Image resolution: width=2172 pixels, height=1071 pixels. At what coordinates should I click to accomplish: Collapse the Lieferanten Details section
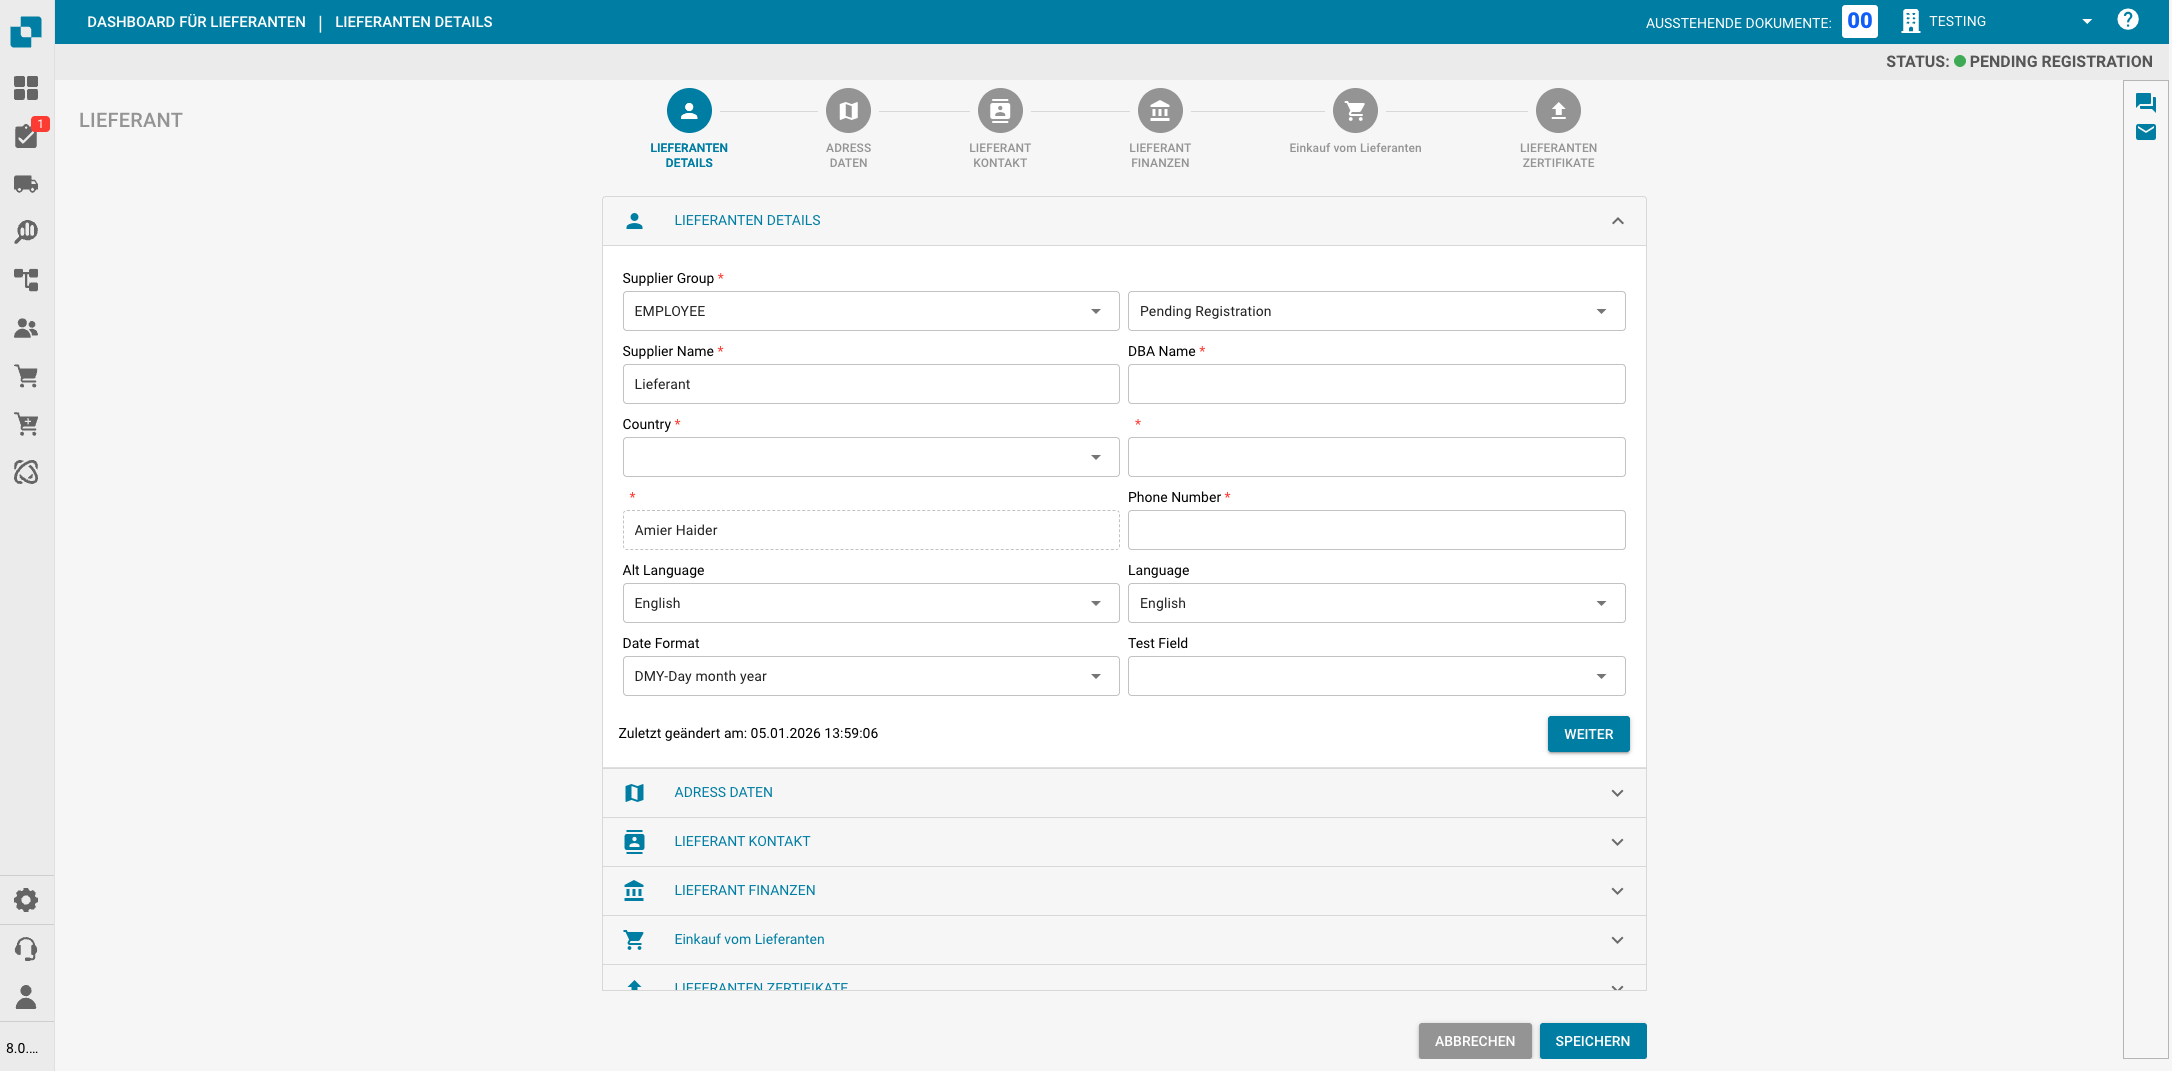pos(1617,221)
